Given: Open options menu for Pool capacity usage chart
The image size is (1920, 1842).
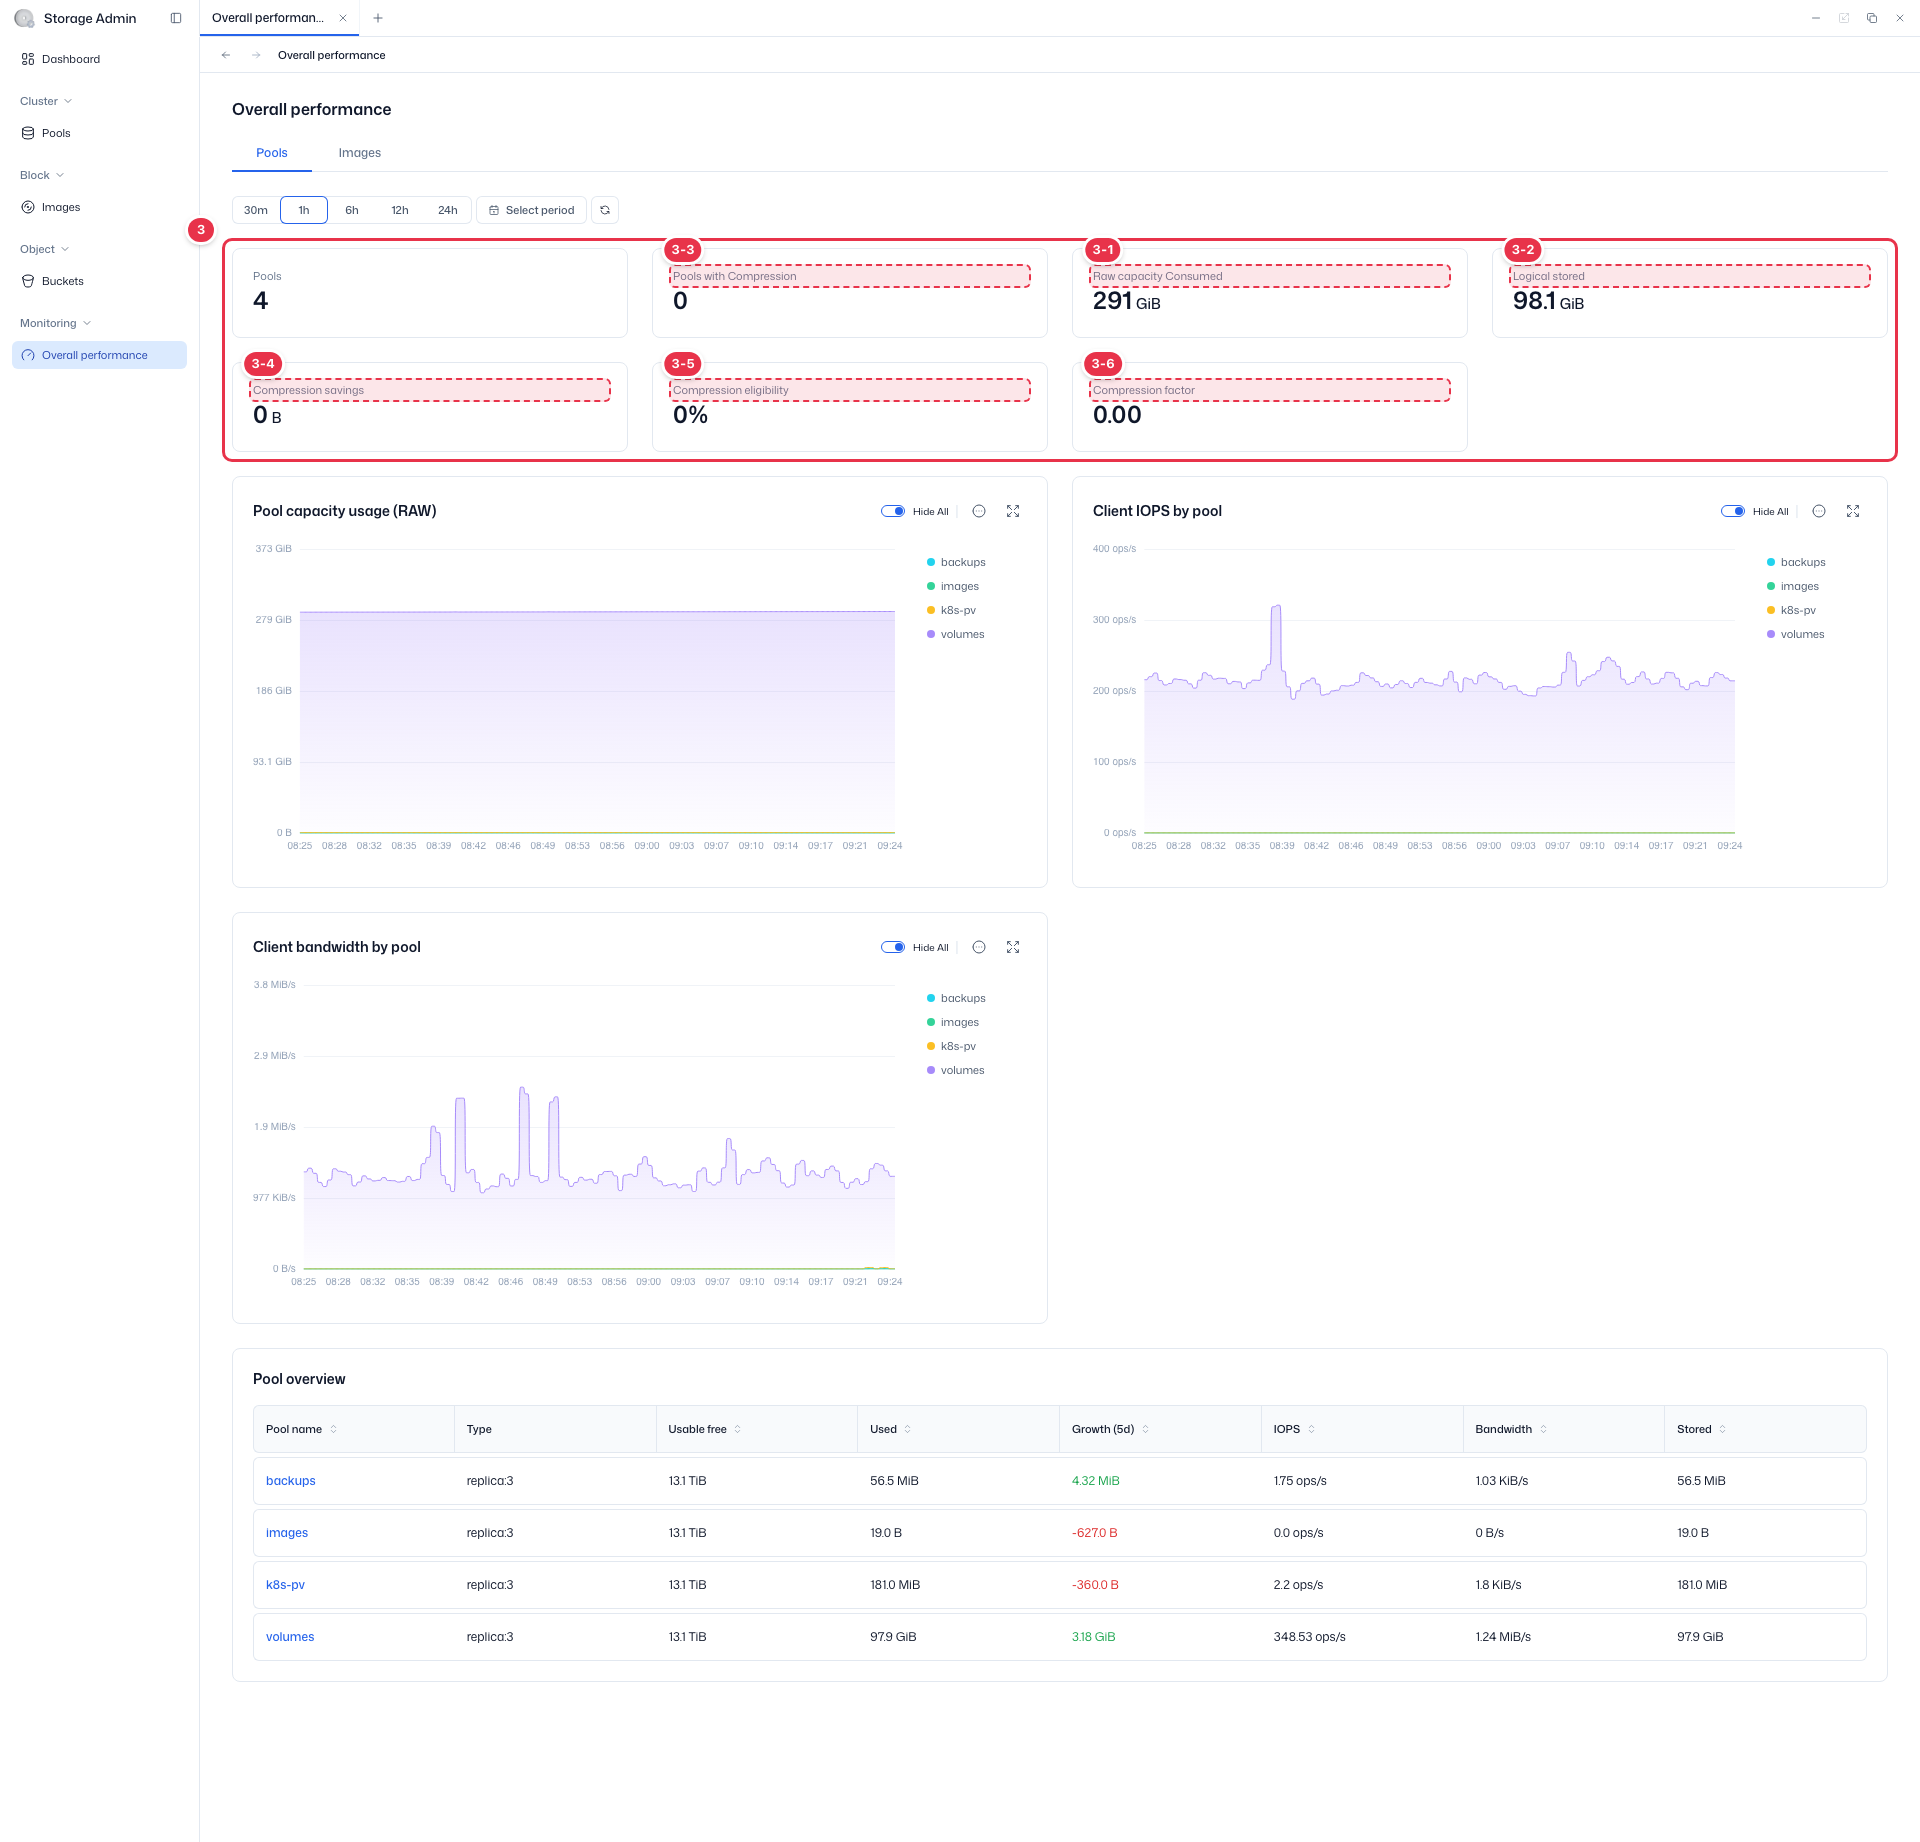Looking at the screenshot, I should (x=979, y=511).
